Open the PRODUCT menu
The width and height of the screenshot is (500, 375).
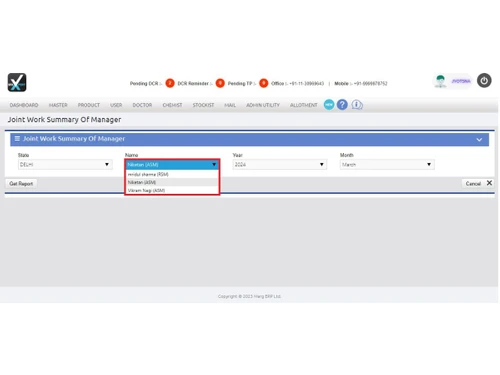tap(89, 105)
